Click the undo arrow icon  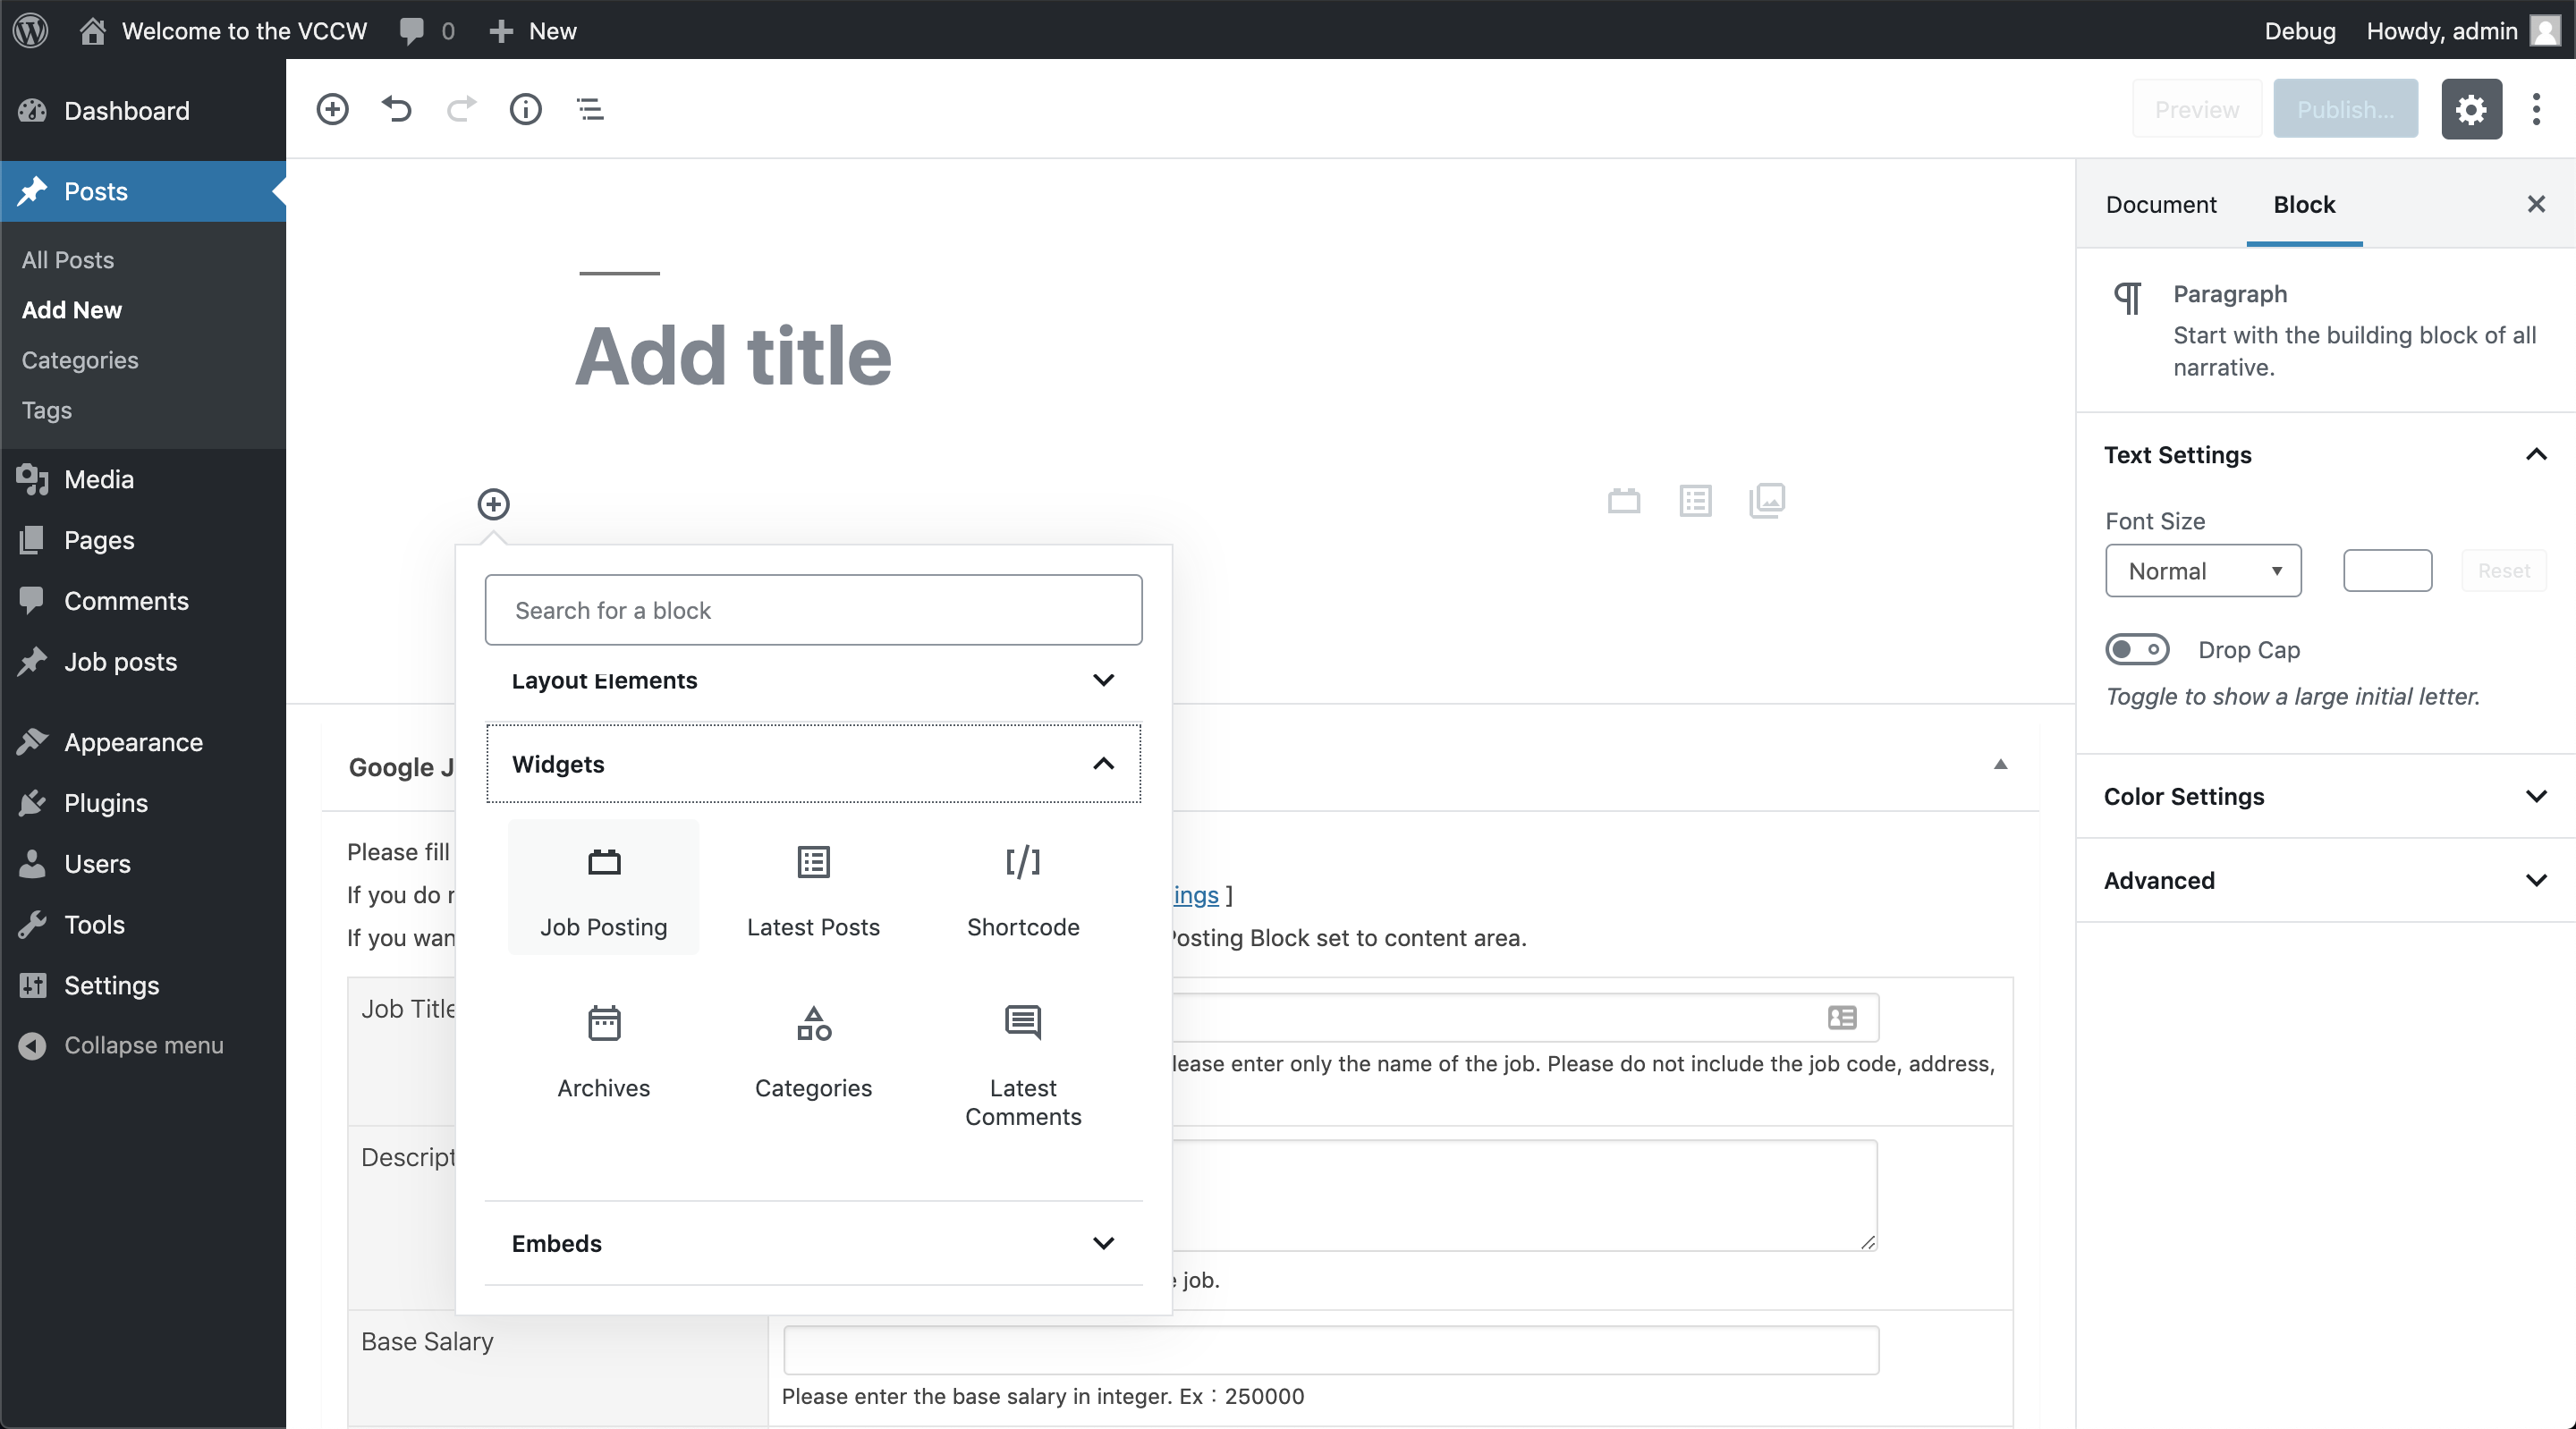tap(396, 107)
